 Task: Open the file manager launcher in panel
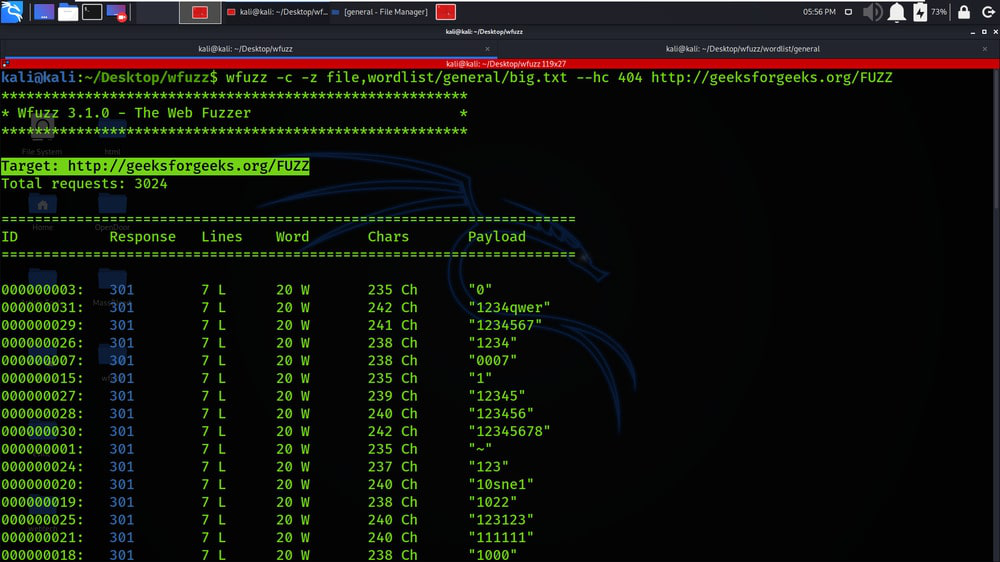(68, 12)
